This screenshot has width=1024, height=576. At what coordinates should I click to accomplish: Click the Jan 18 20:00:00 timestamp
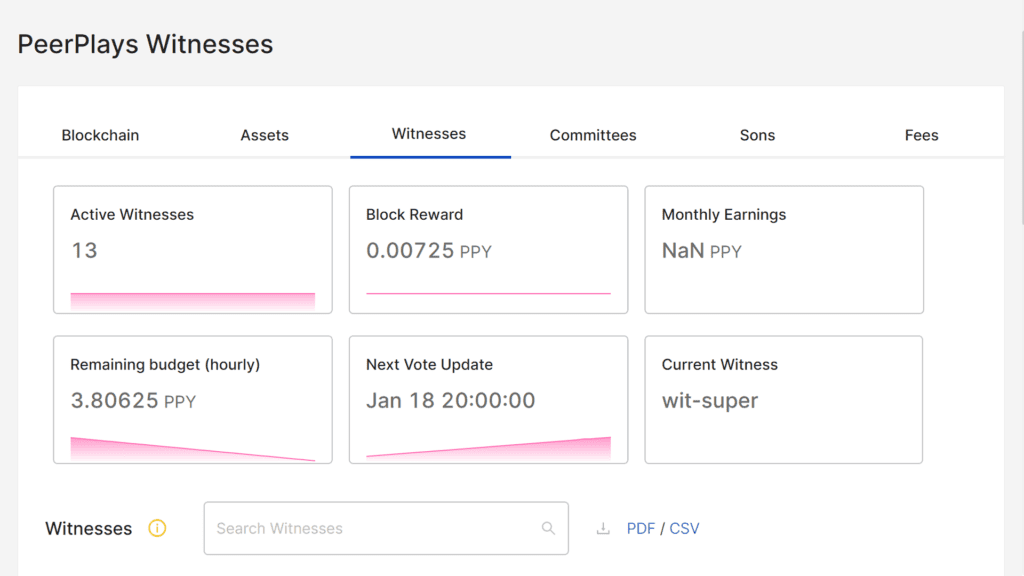coord(451,400)
